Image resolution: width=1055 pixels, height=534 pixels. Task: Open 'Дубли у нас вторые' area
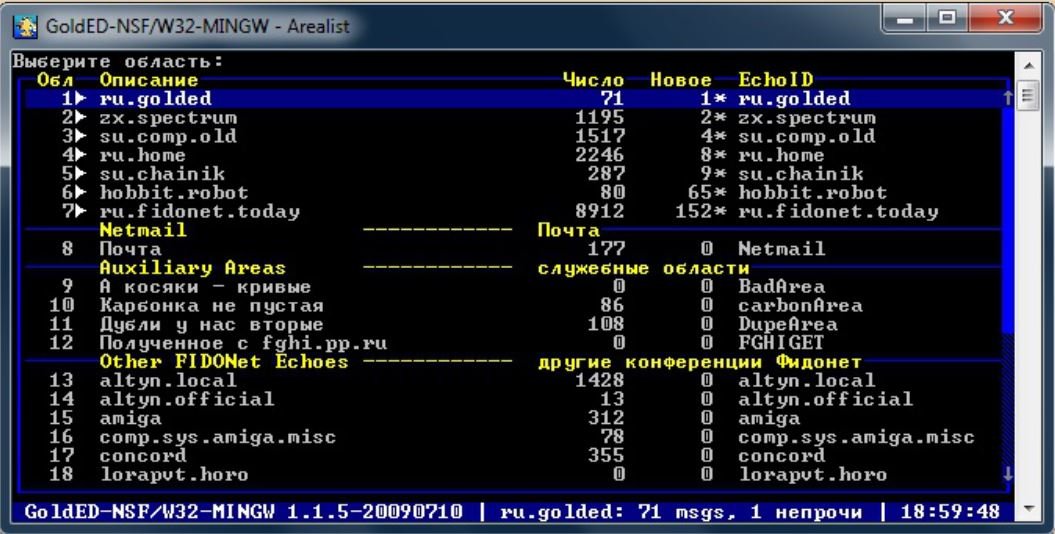[x=514, y=324]
